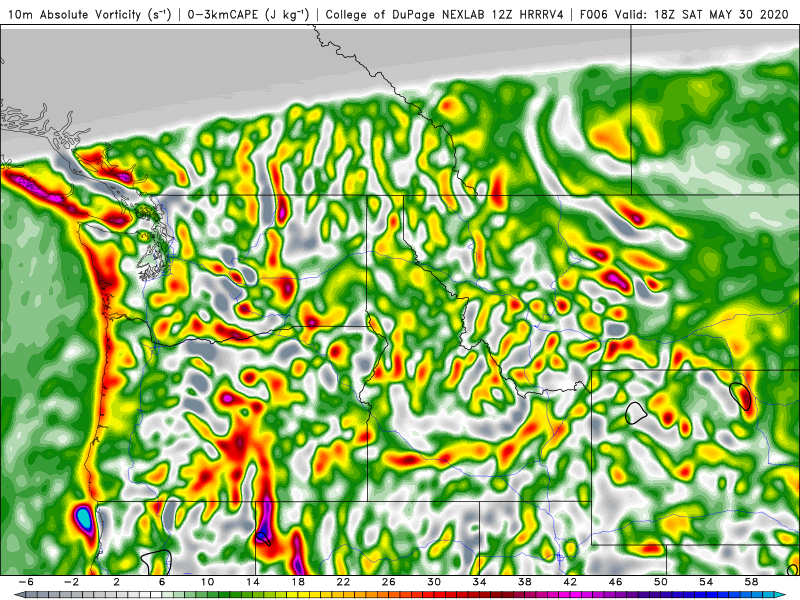This screenshot has height=600, width=800.
Task: Click the 'F006' forecast hour text
Action: [x=594, y=15]
